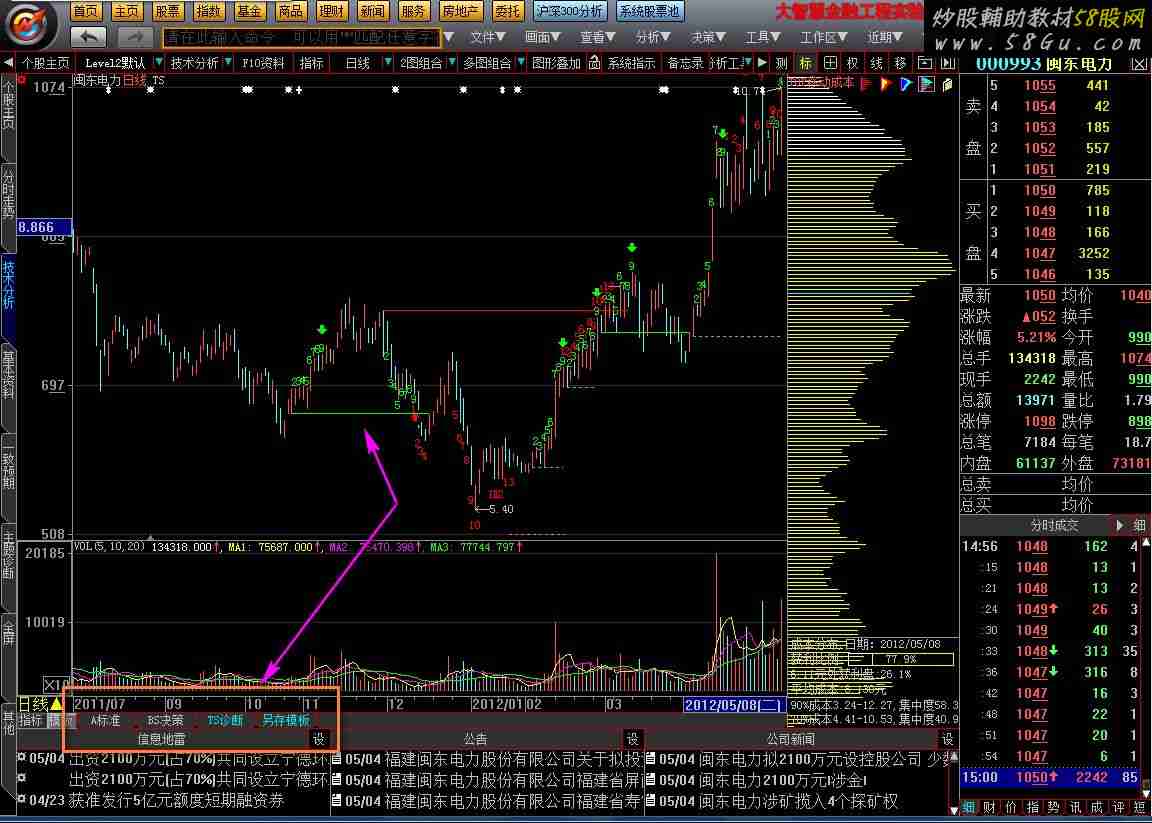Click the A标准 template option
The height and width of the screenshot is (823, 1152).
pos(105,720)
